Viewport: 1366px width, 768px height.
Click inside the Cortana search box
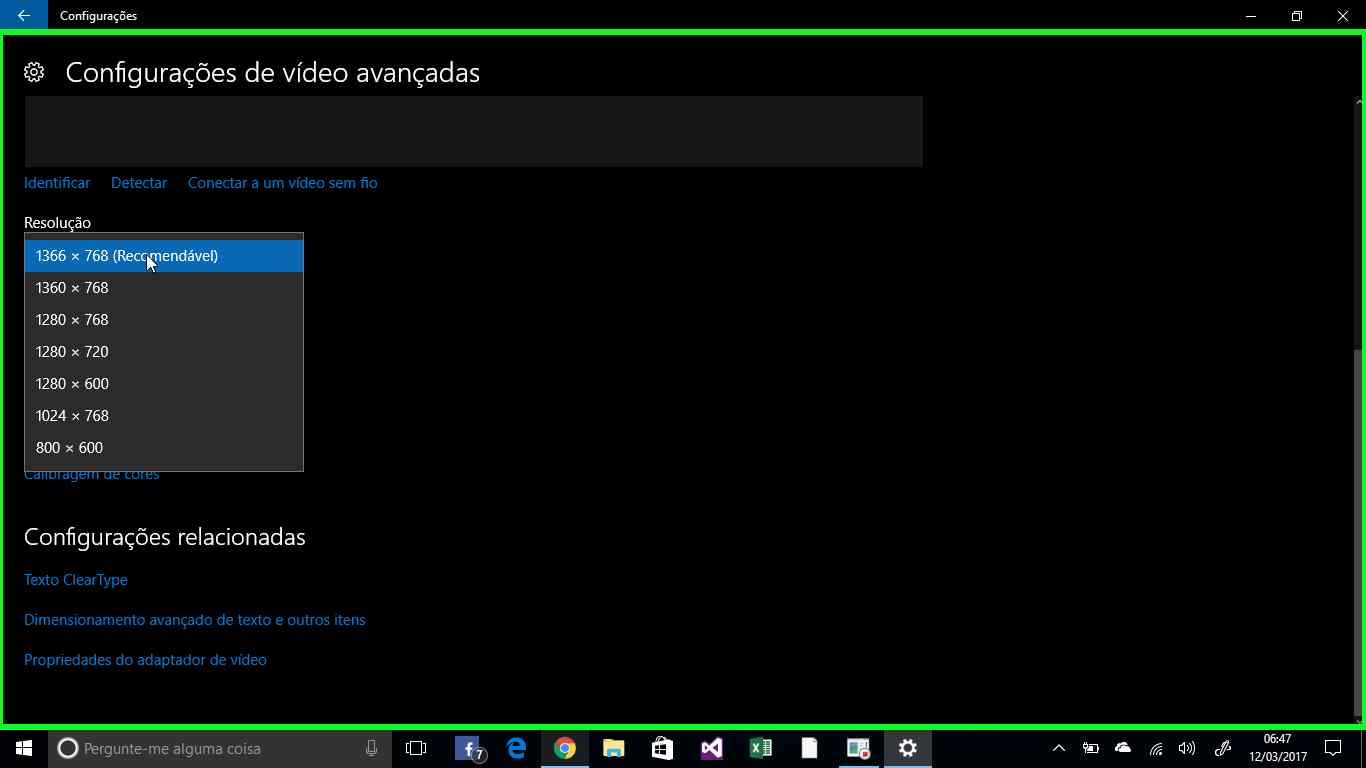click(200, 748)
